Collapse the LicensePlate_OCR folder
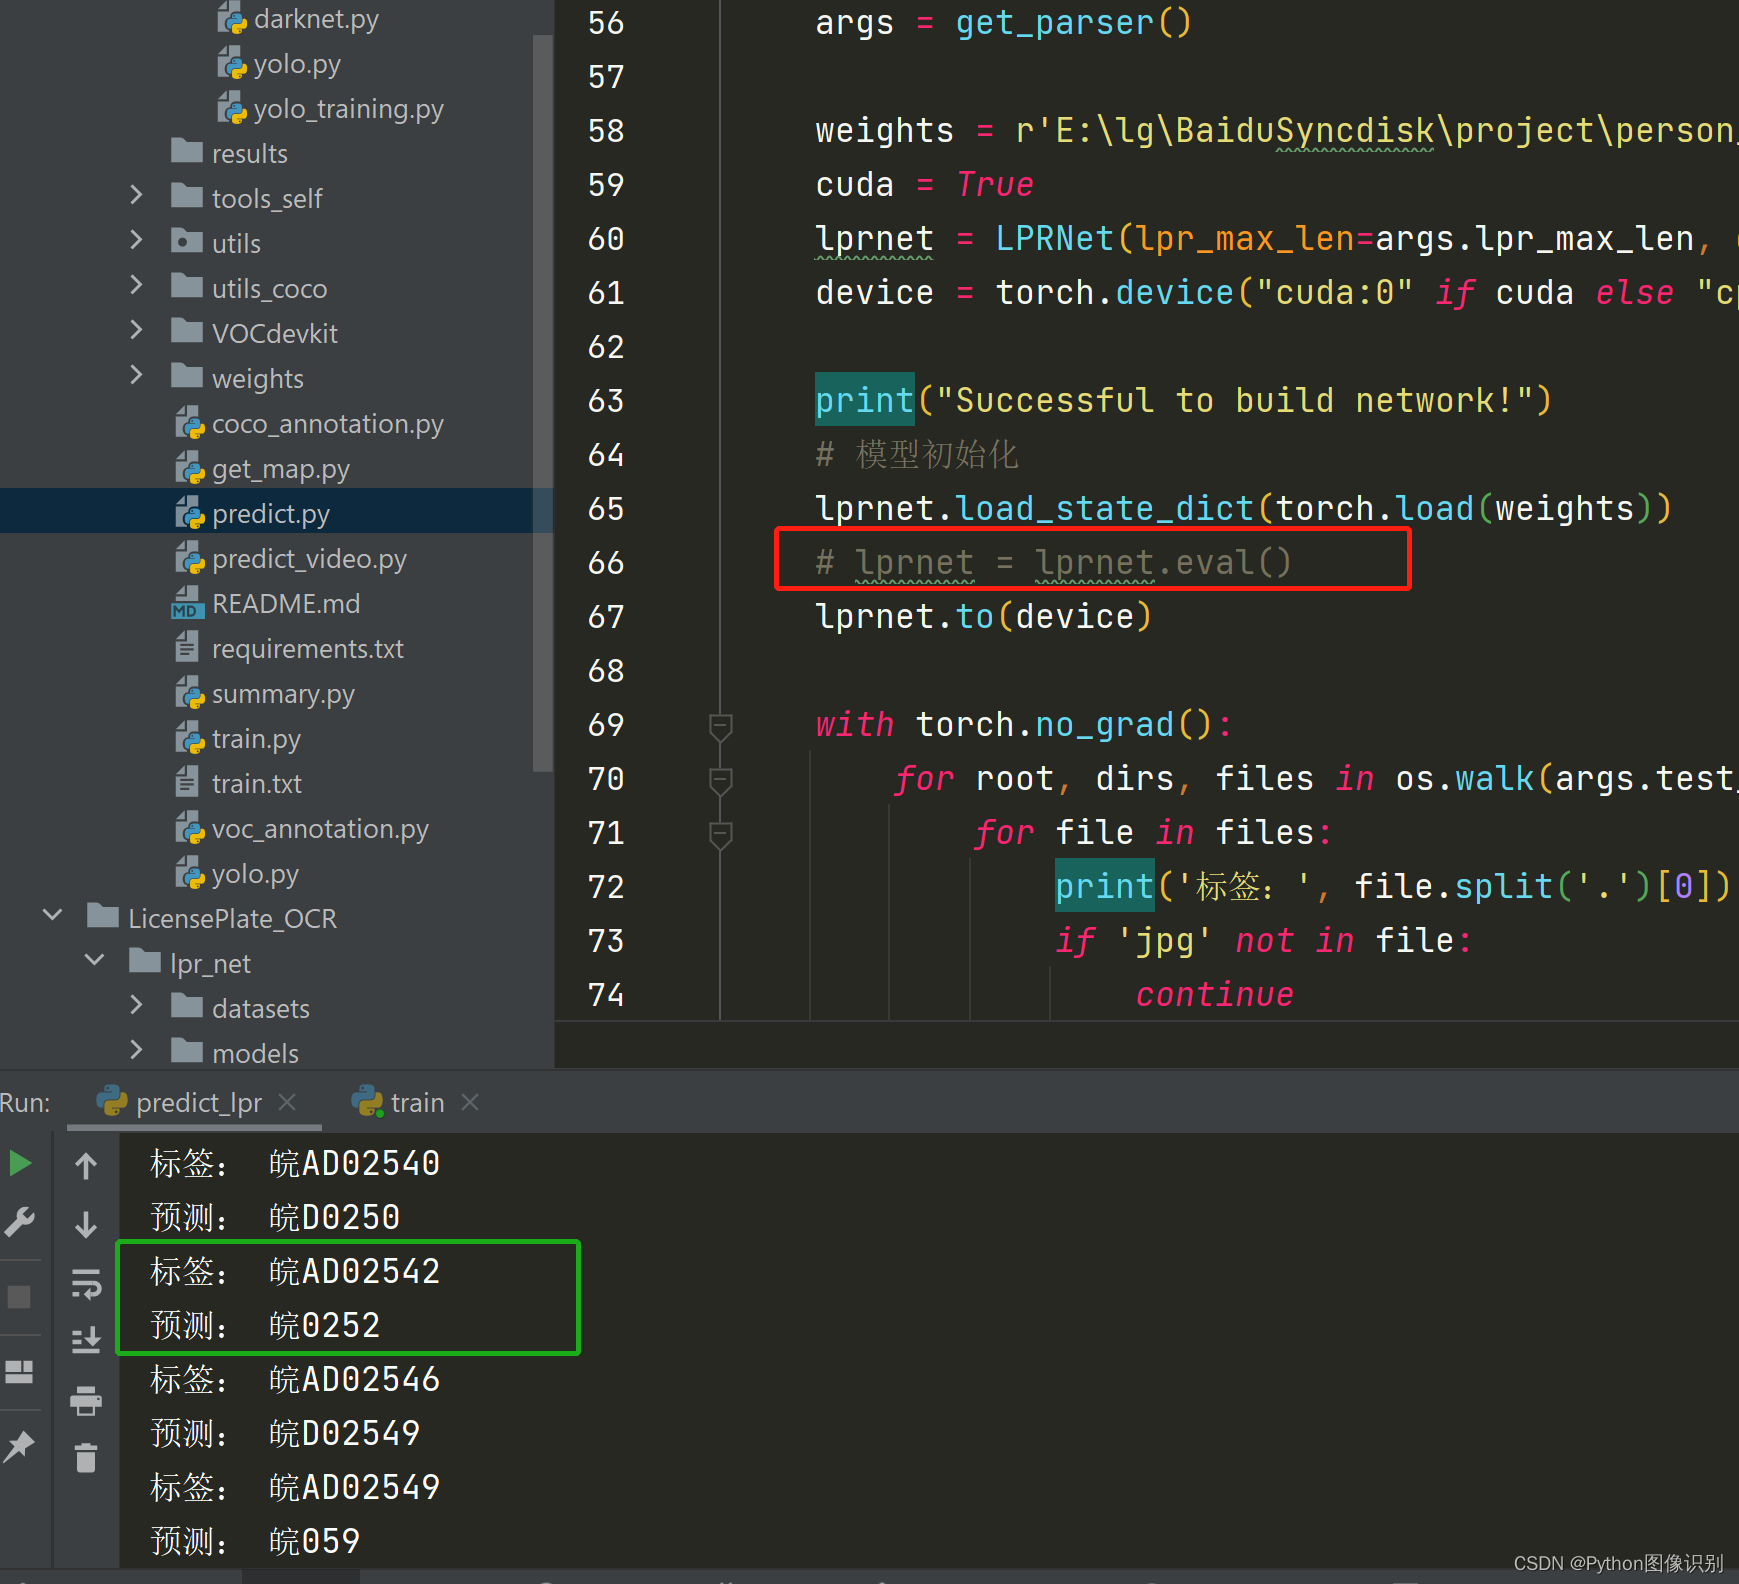Screen dimensions: 1739x1584 [x=53, y=915]
